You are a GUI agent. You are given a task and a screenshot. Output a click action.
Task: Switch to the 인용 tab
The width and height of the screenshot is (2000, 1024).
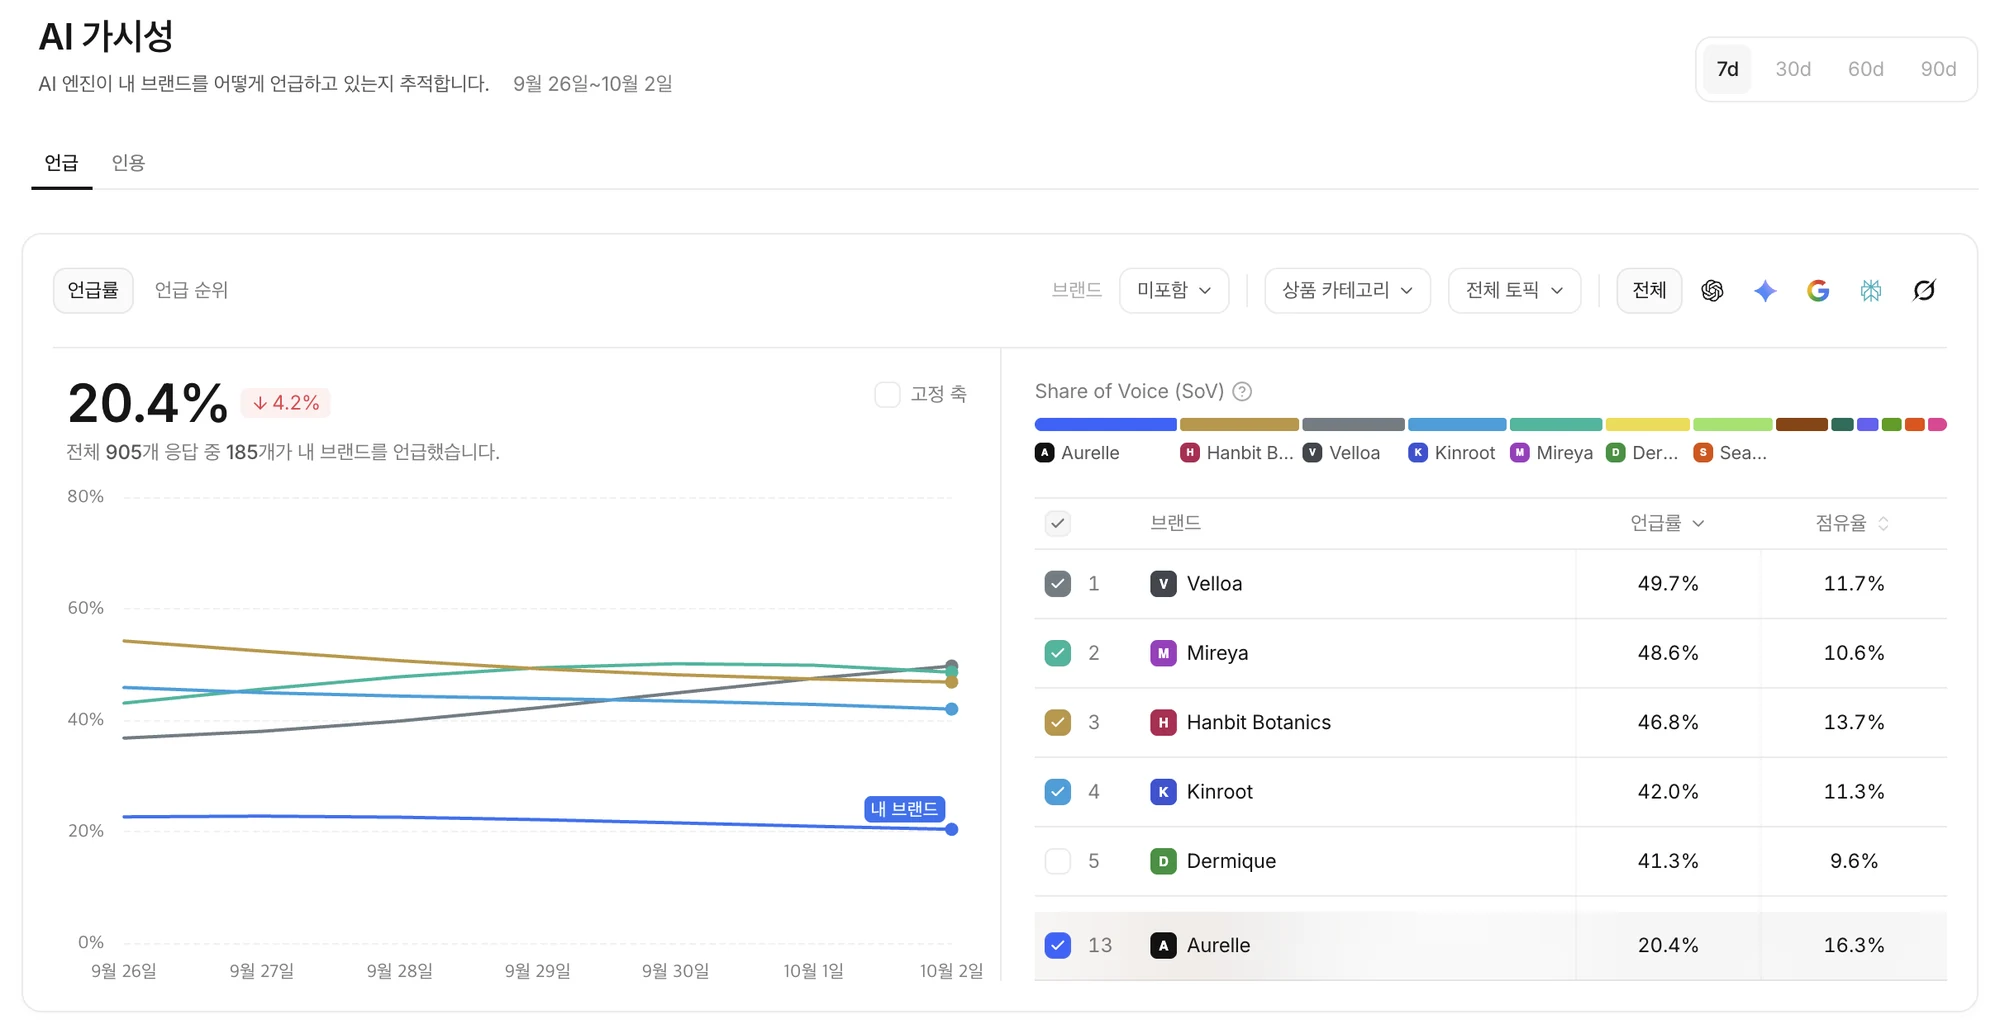pyautogui.click(x=128, y=163)
